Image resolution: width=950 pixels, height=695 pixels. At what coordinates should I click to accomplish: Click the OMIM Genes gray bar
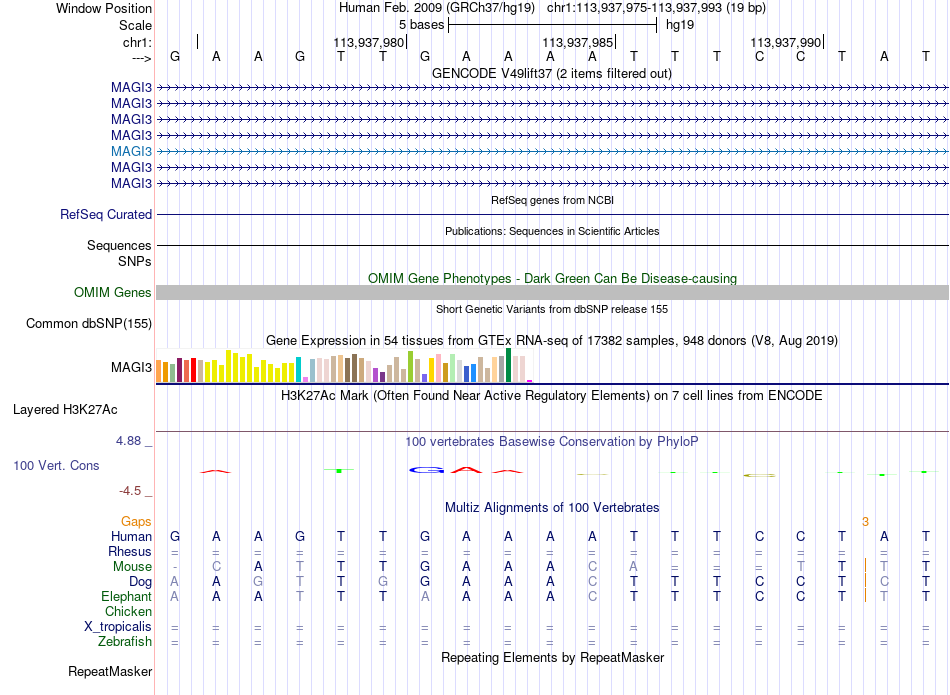552,293
